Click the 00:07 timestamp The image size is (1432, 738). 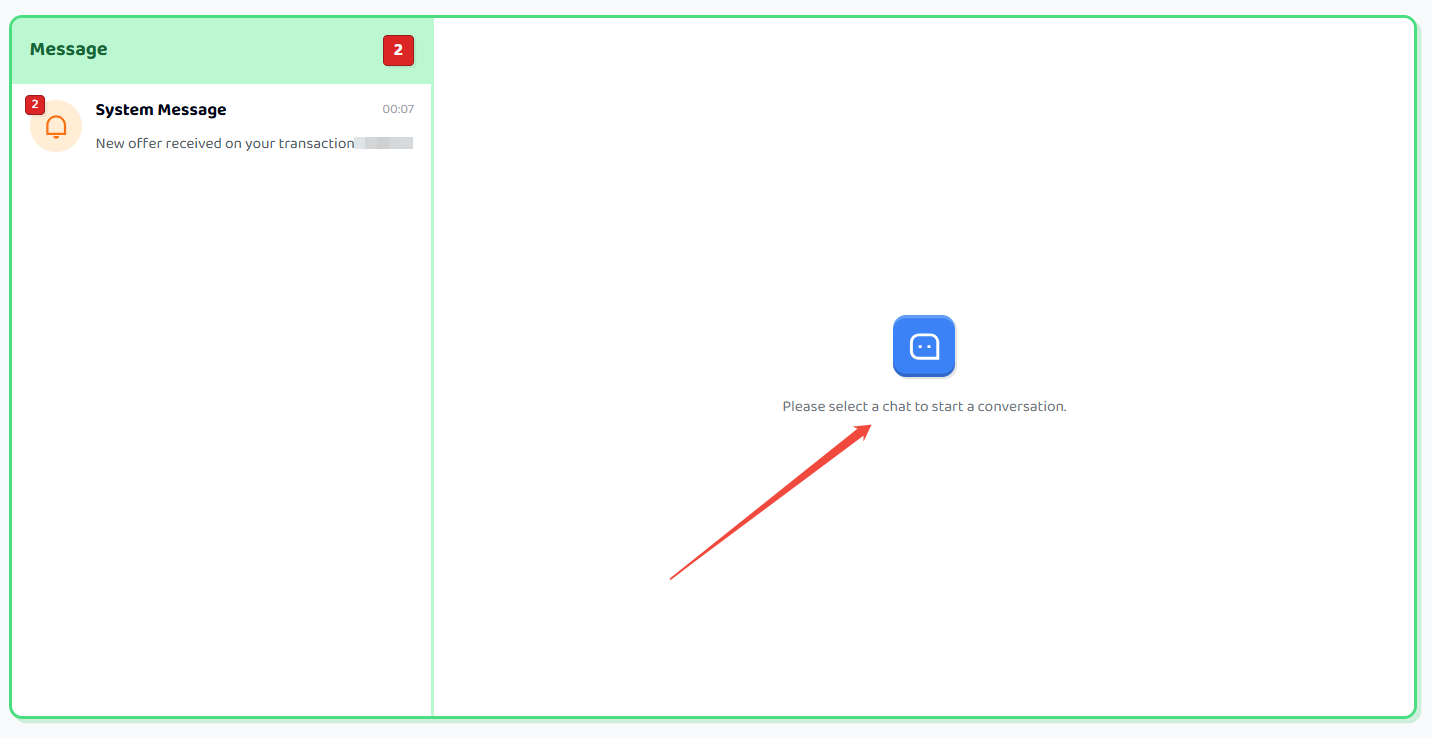pyautogui.click(x=398, y=109)
